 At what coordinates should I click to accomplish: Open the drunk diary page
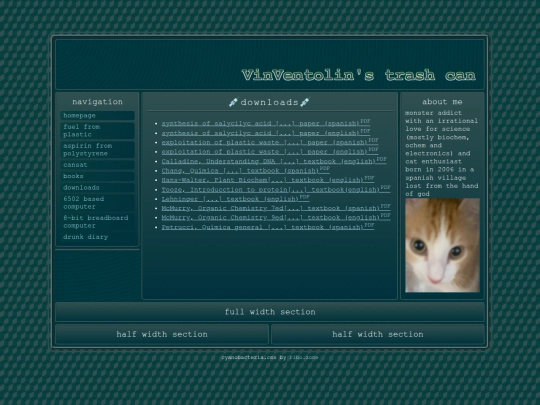pyautogui.click(x=97, y=237)
